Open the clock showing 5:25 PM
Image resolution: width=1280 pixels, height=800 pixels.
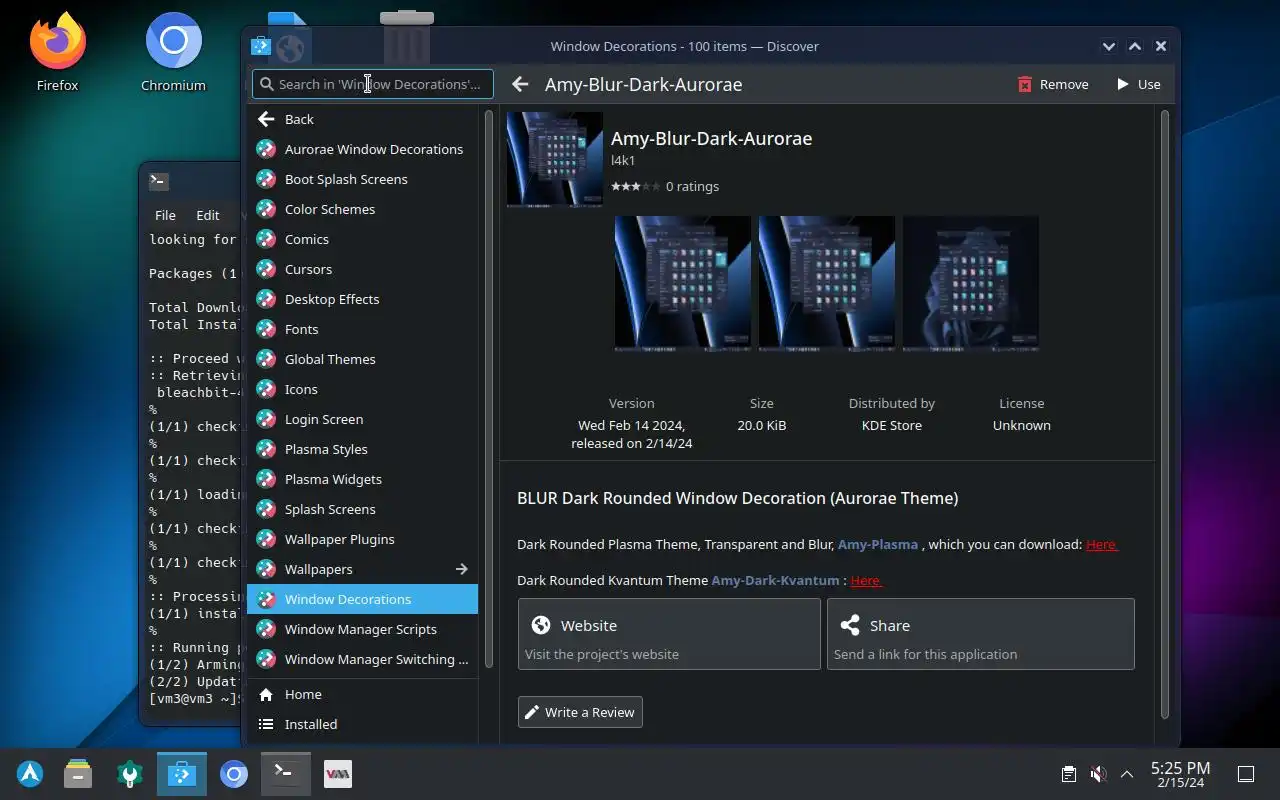click(x=1180, y=774)
